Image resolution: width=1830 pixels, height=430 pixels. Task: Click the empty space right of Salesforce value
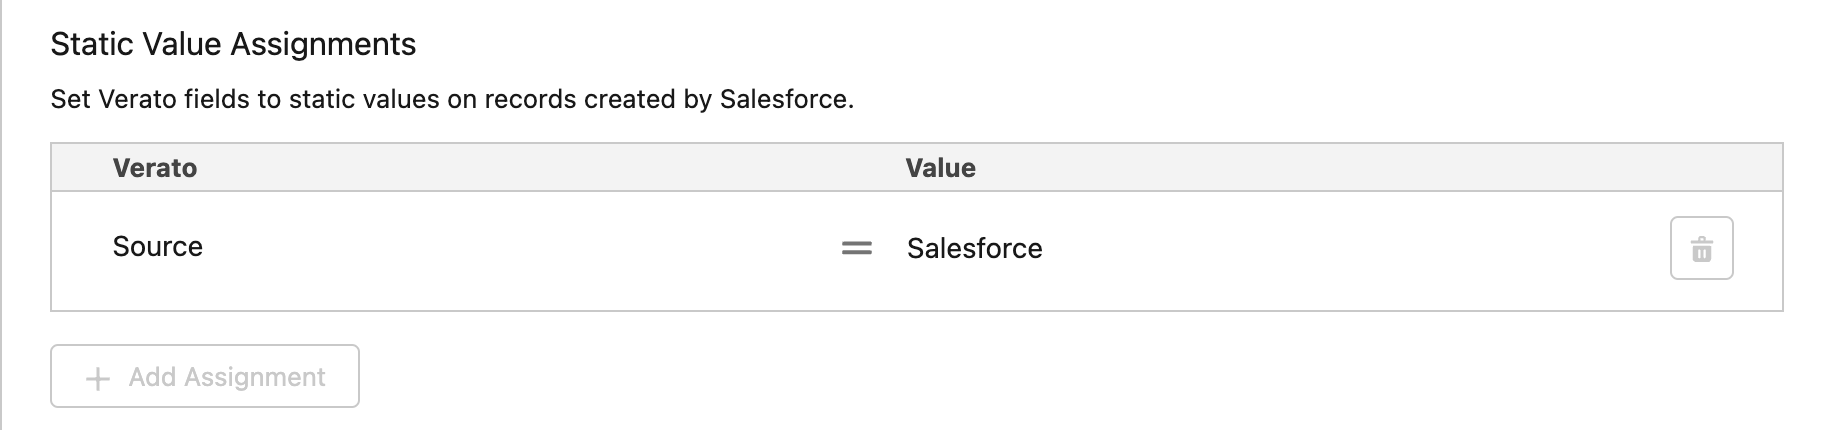(1350, 248)
